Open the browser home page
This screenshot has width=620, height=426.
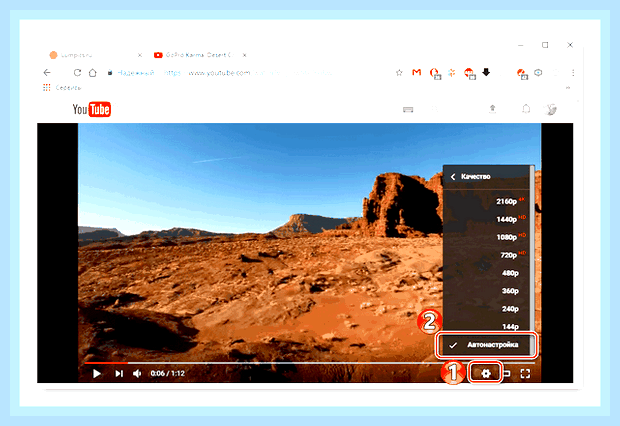[93, 72]
